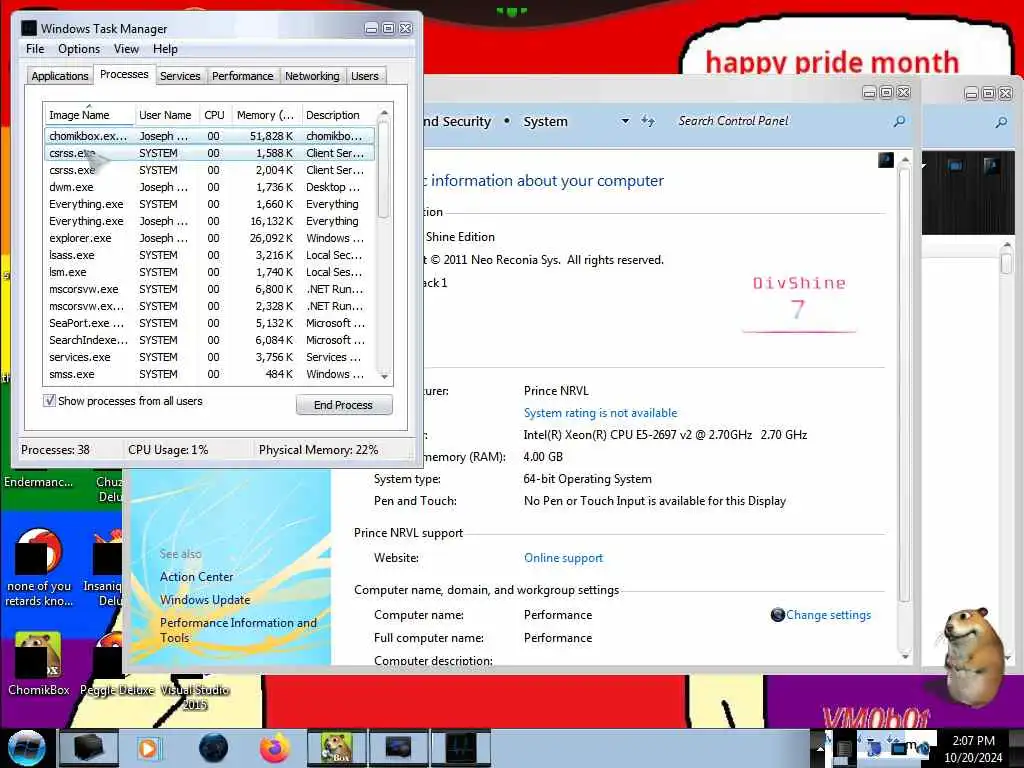Open ChomikBox hamster icon on the taskbar
Image resolution: width=1024 pixels, height=768 pixels.
pos(336,748)
